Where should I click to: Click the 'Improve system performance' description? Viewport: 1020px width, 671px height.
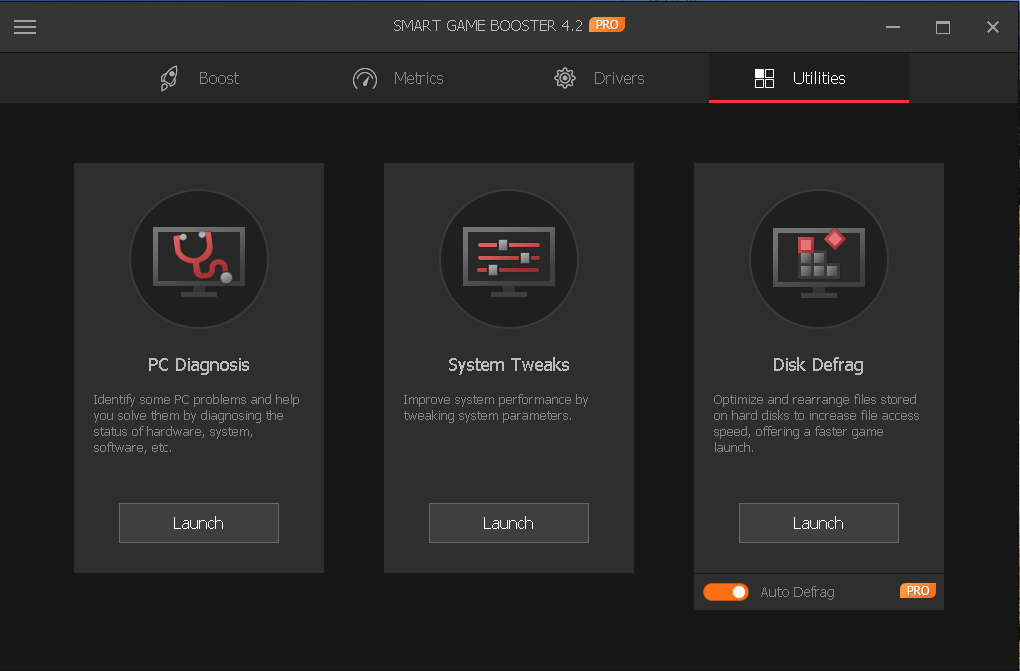click(496, 407)
